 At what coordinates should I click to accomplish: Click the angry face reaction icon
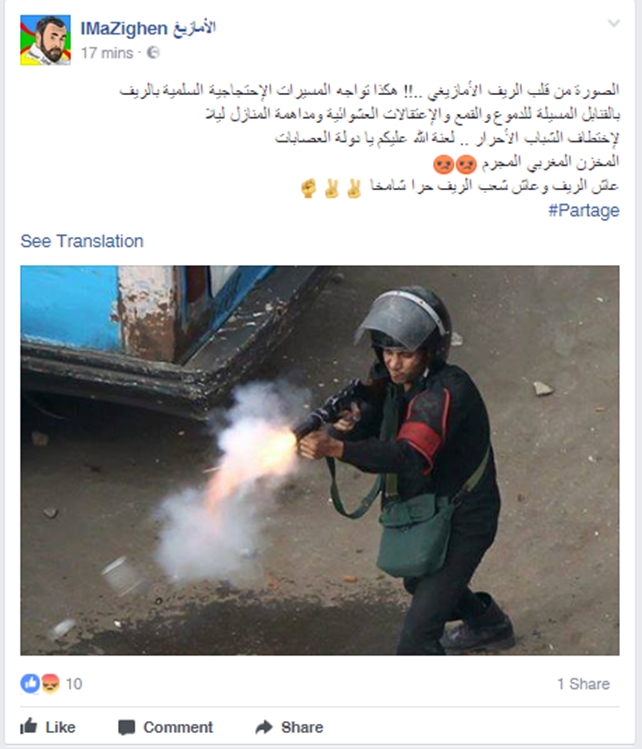click(50, 684)
